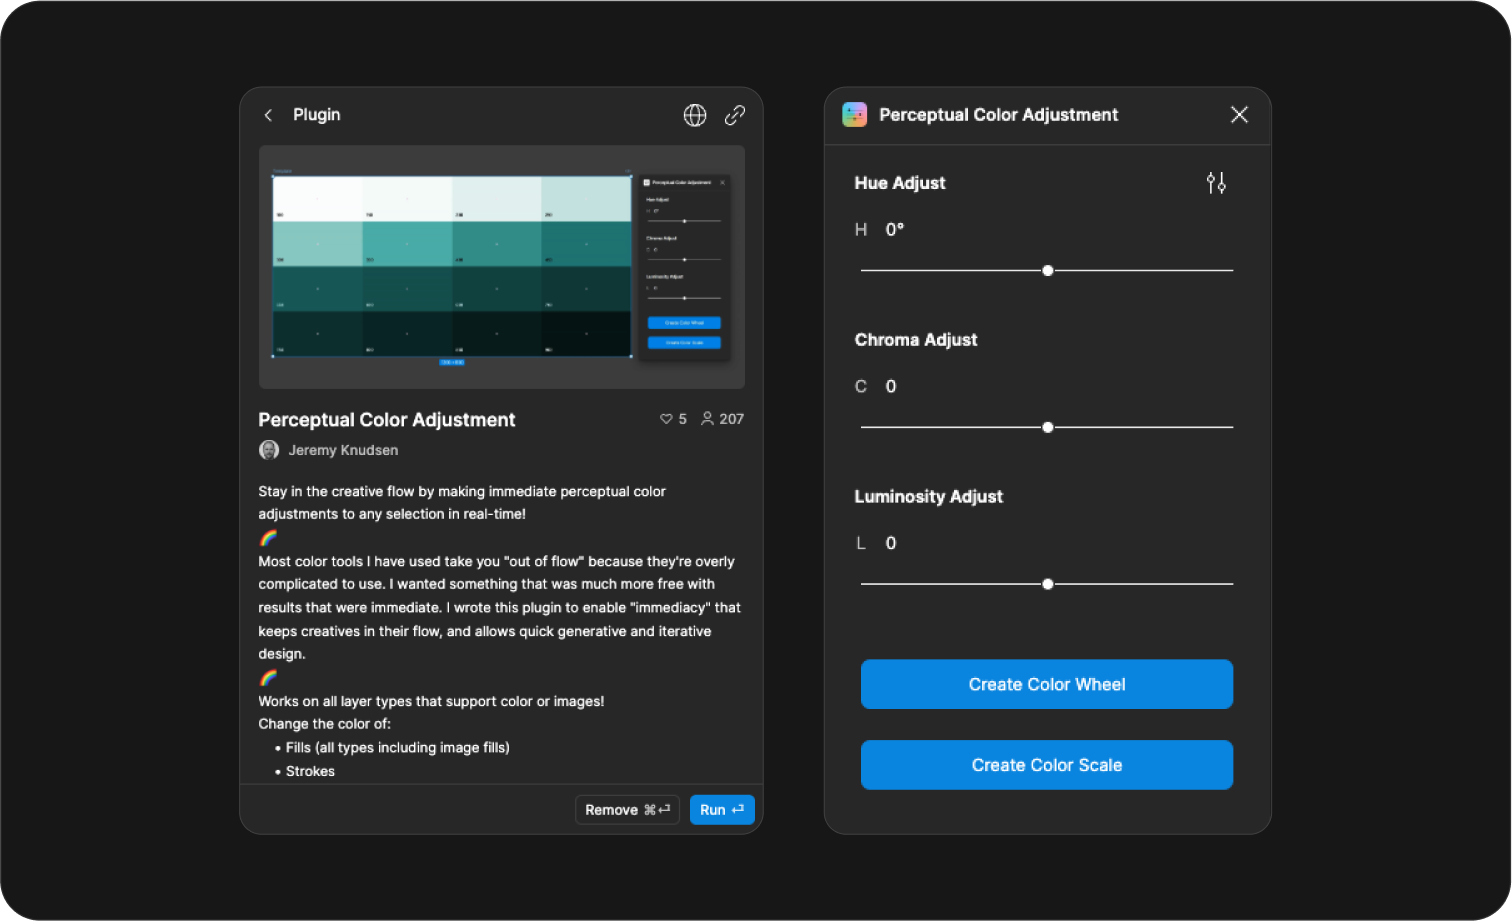The image size is (1512, 921).
Task: Go back using the Plugin back chevron
Action: click(x=268, y=115)
